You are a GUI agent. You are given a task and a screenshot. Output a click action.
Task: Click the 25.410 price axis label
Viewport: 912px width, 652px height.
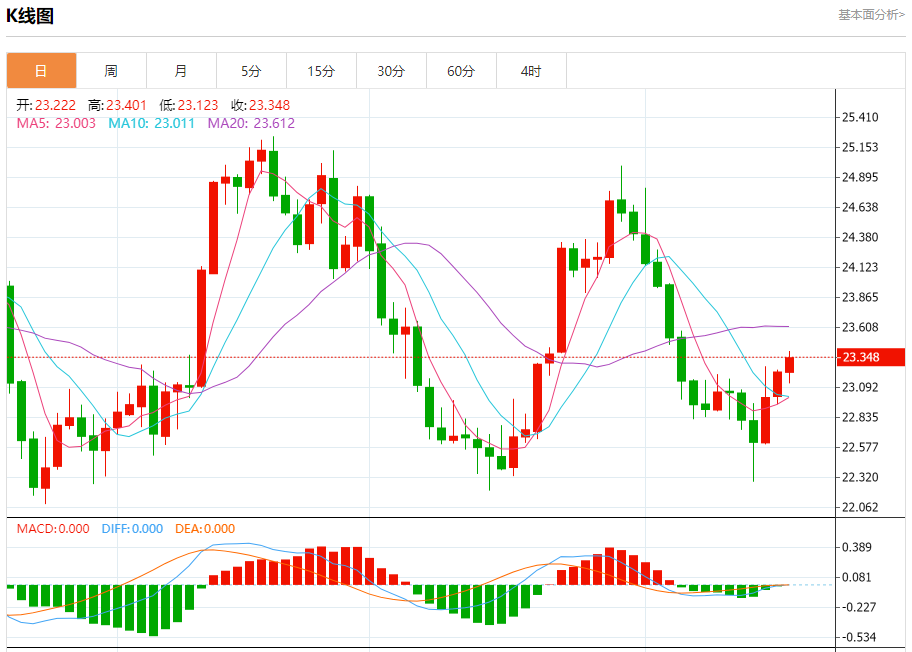tap(860, 117)
